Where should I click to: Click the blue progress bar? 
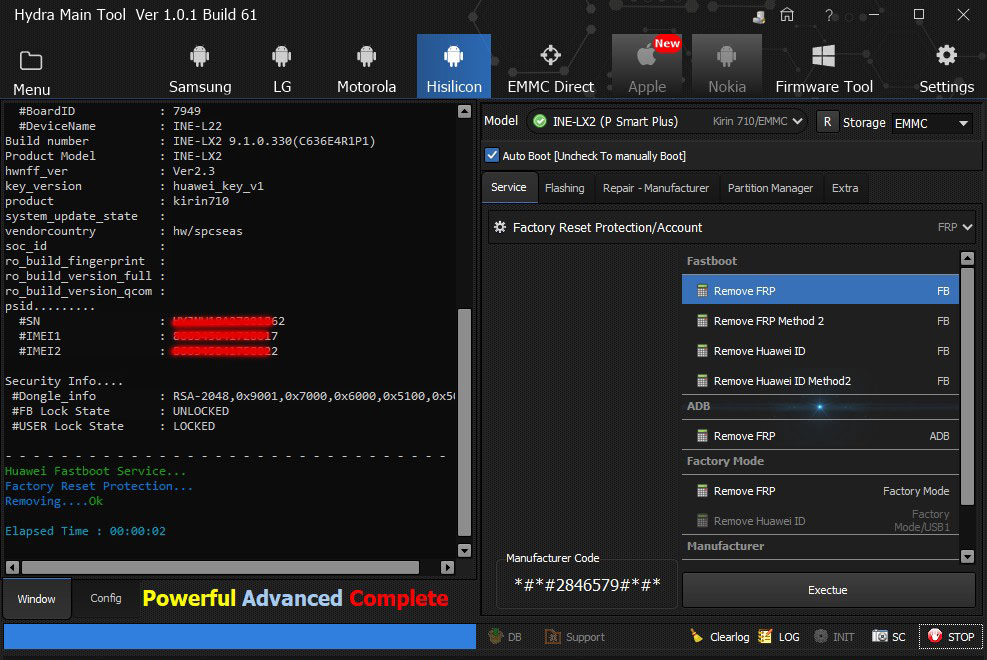pos(240,636)
